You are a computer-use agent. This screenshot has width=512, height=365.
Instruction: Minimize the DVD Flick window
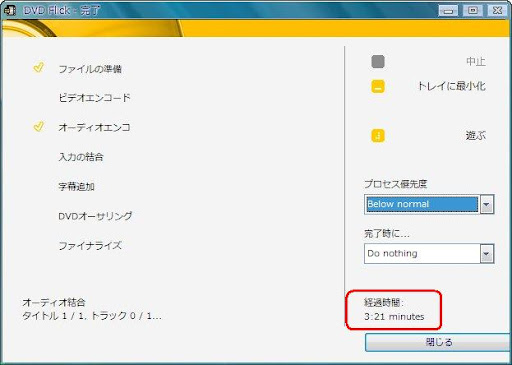click(448, 10)
